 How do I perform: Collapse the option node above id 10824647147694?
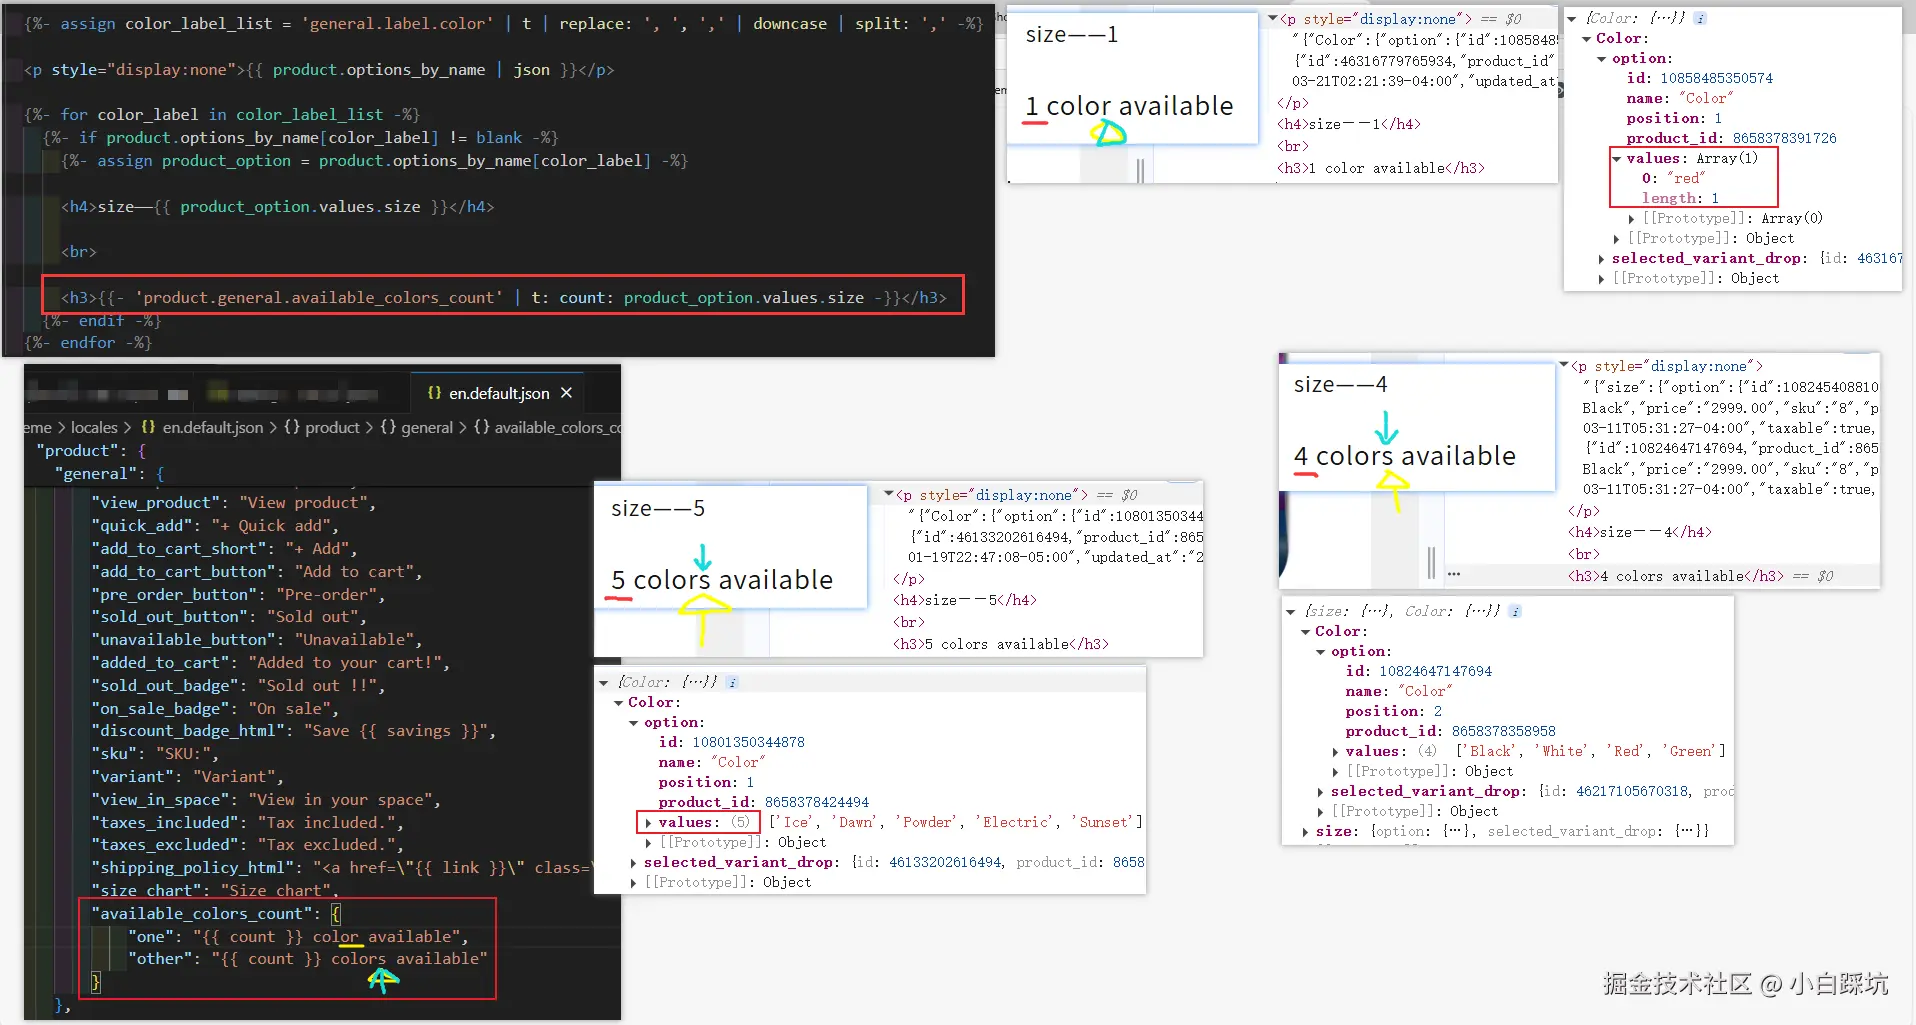[x=1320, y=651]
